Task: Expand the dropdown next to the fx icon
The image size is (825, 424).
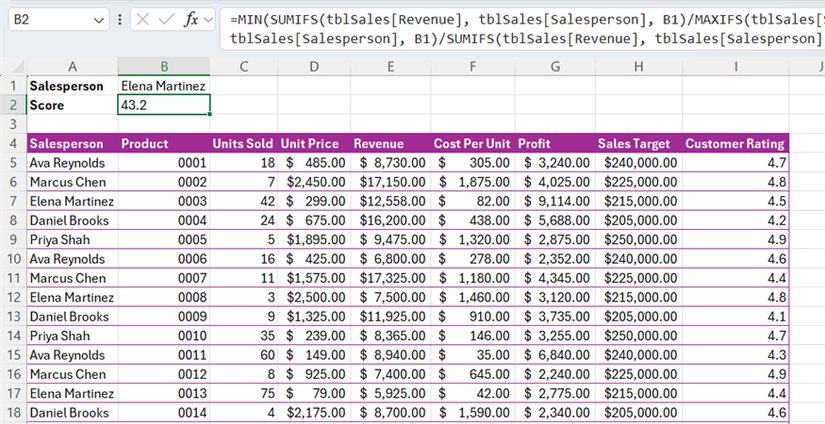Action: [208, 20]
